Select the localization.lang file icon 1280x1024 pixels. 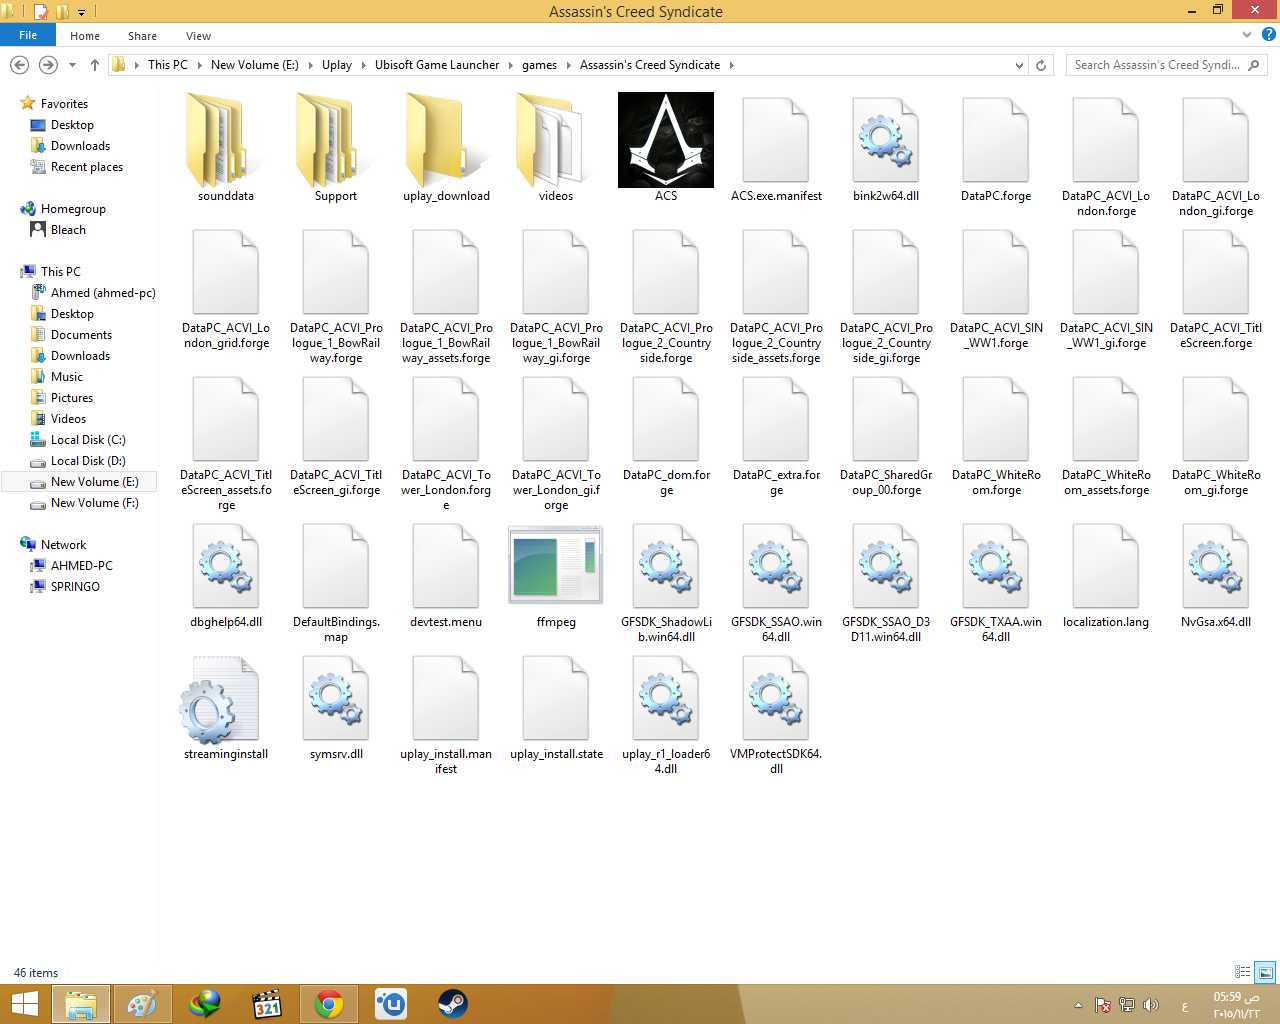(1106, 566)
